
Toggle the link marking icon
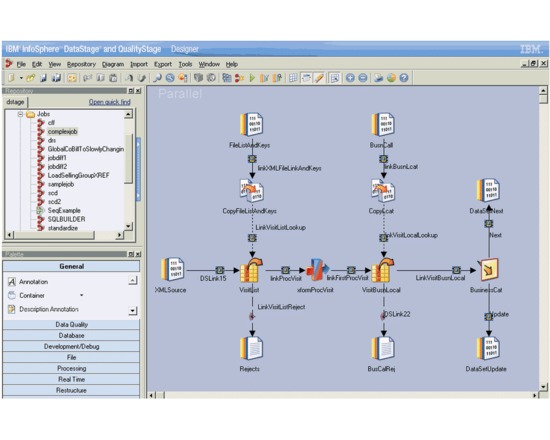point(306,78)
